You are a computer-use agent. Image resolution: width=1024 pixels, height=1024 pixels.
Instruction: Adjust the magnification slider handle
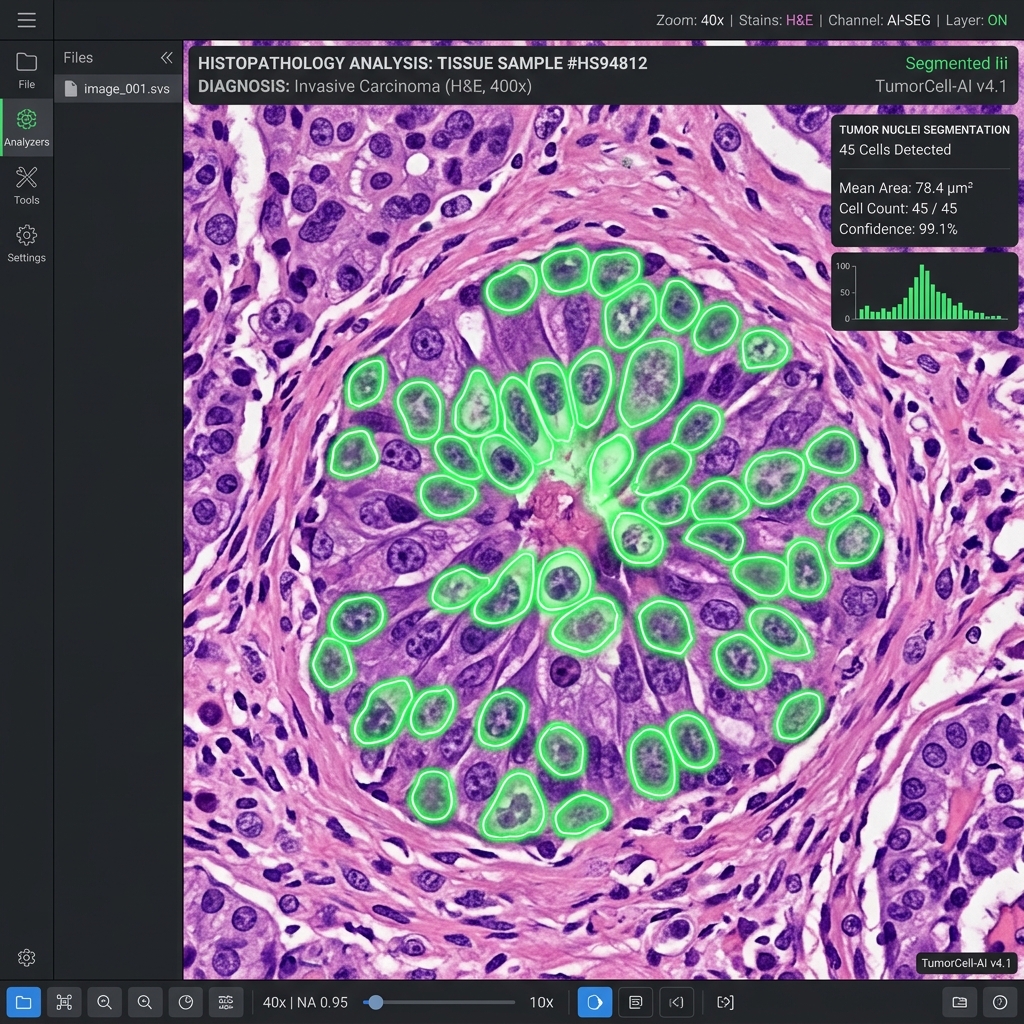[375, 1002]
